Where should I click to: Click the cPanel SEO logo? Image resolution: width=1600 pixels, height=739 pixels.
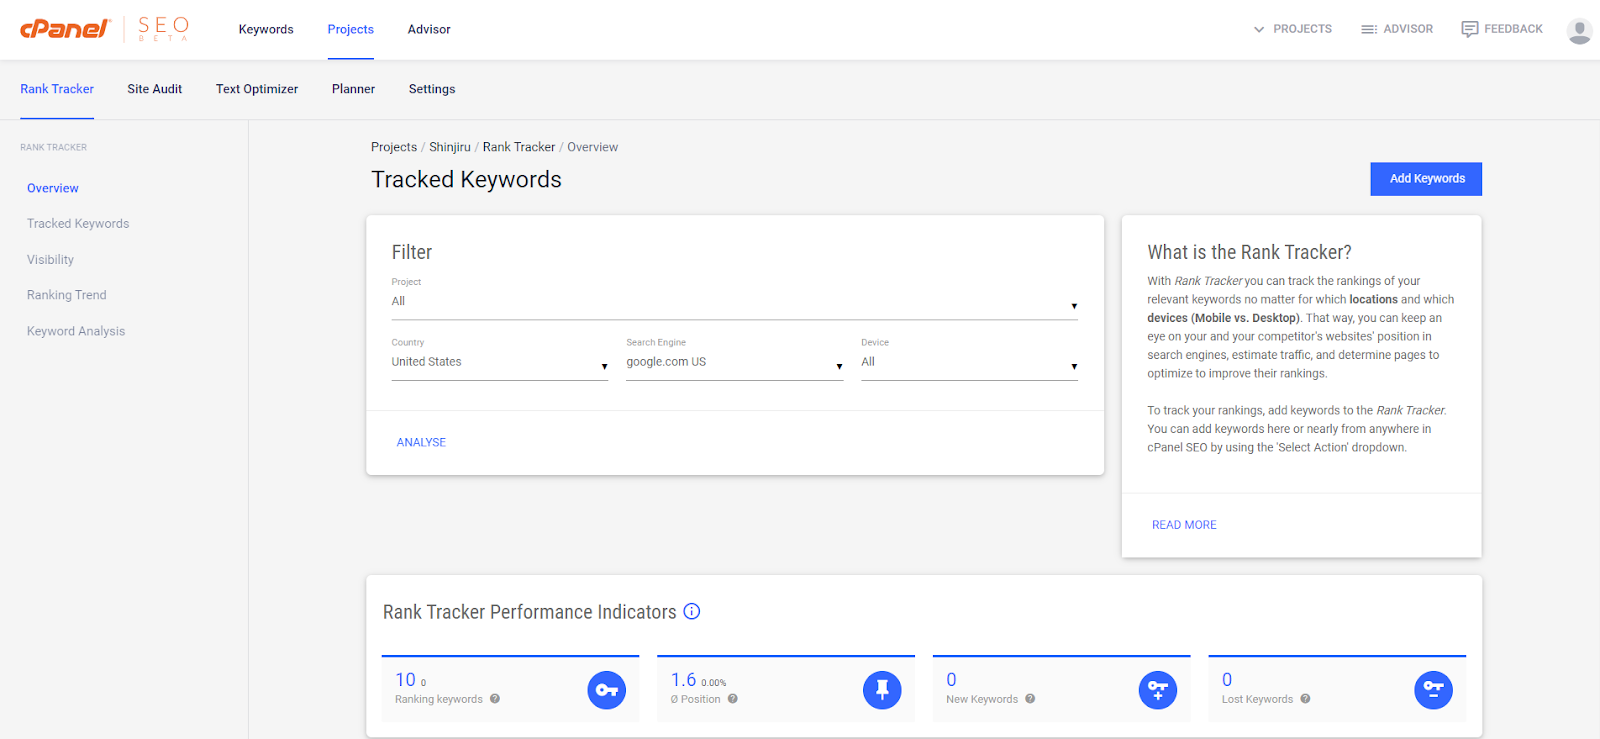(x=105, y=29)
